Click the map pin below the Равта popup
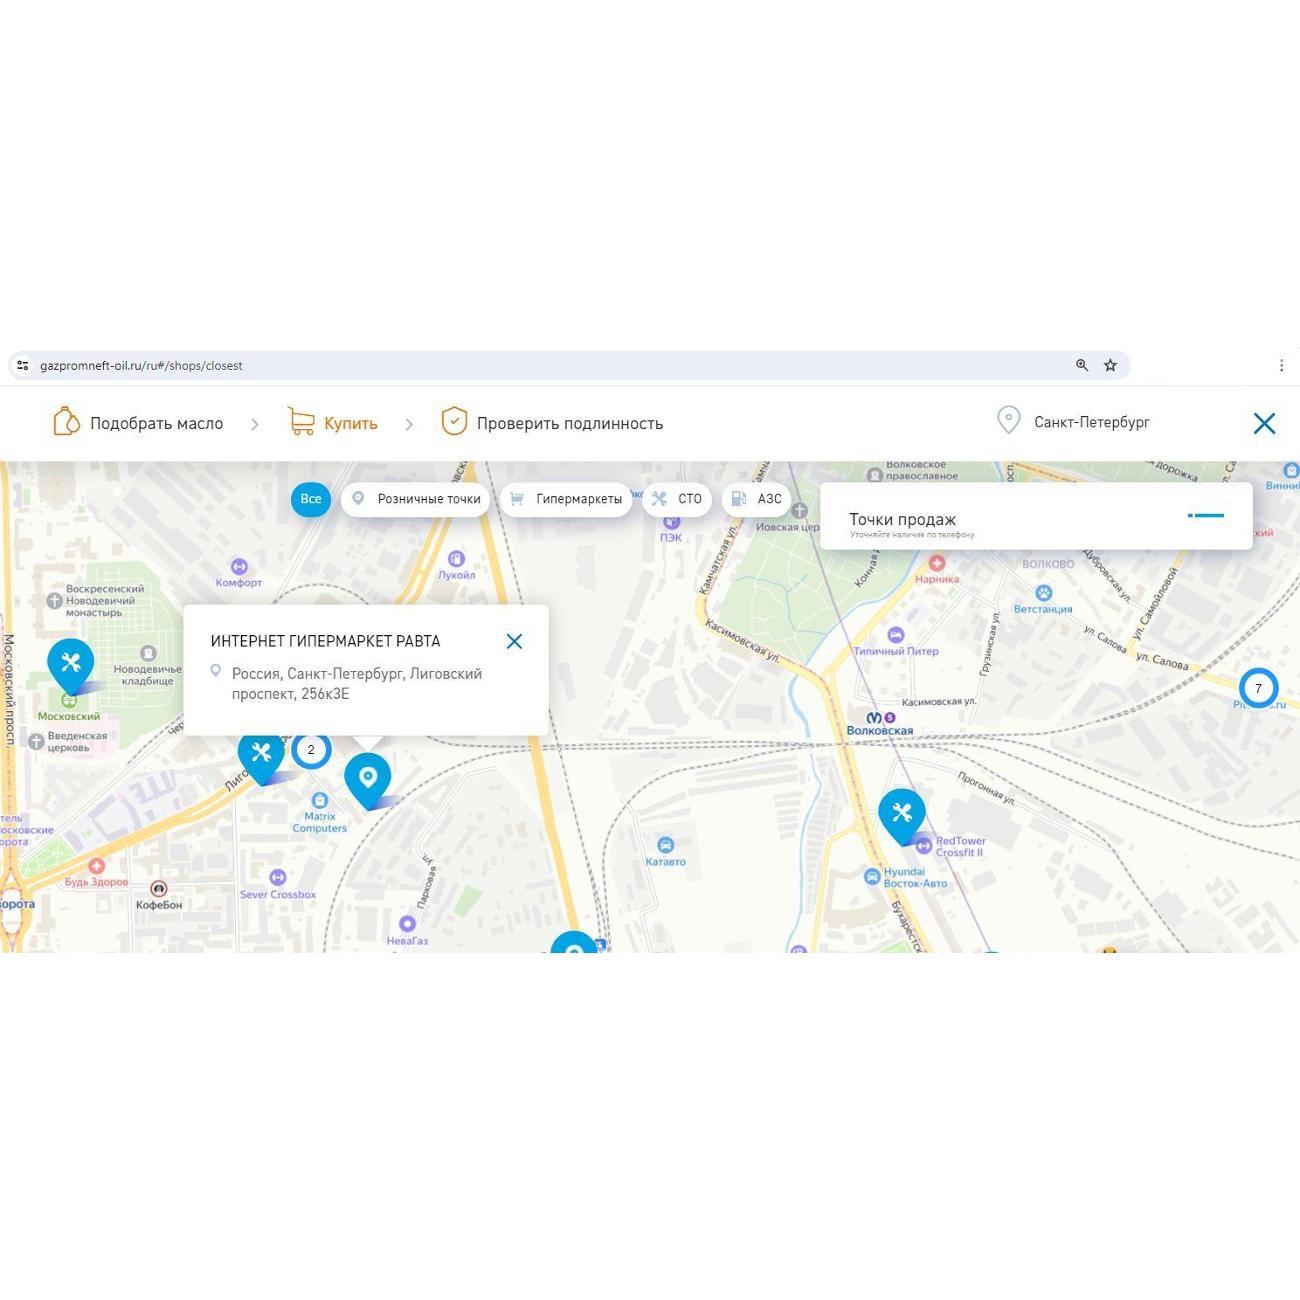Screen dimensions: 1300x1300 pyautogui.click(x=368, y=777)
